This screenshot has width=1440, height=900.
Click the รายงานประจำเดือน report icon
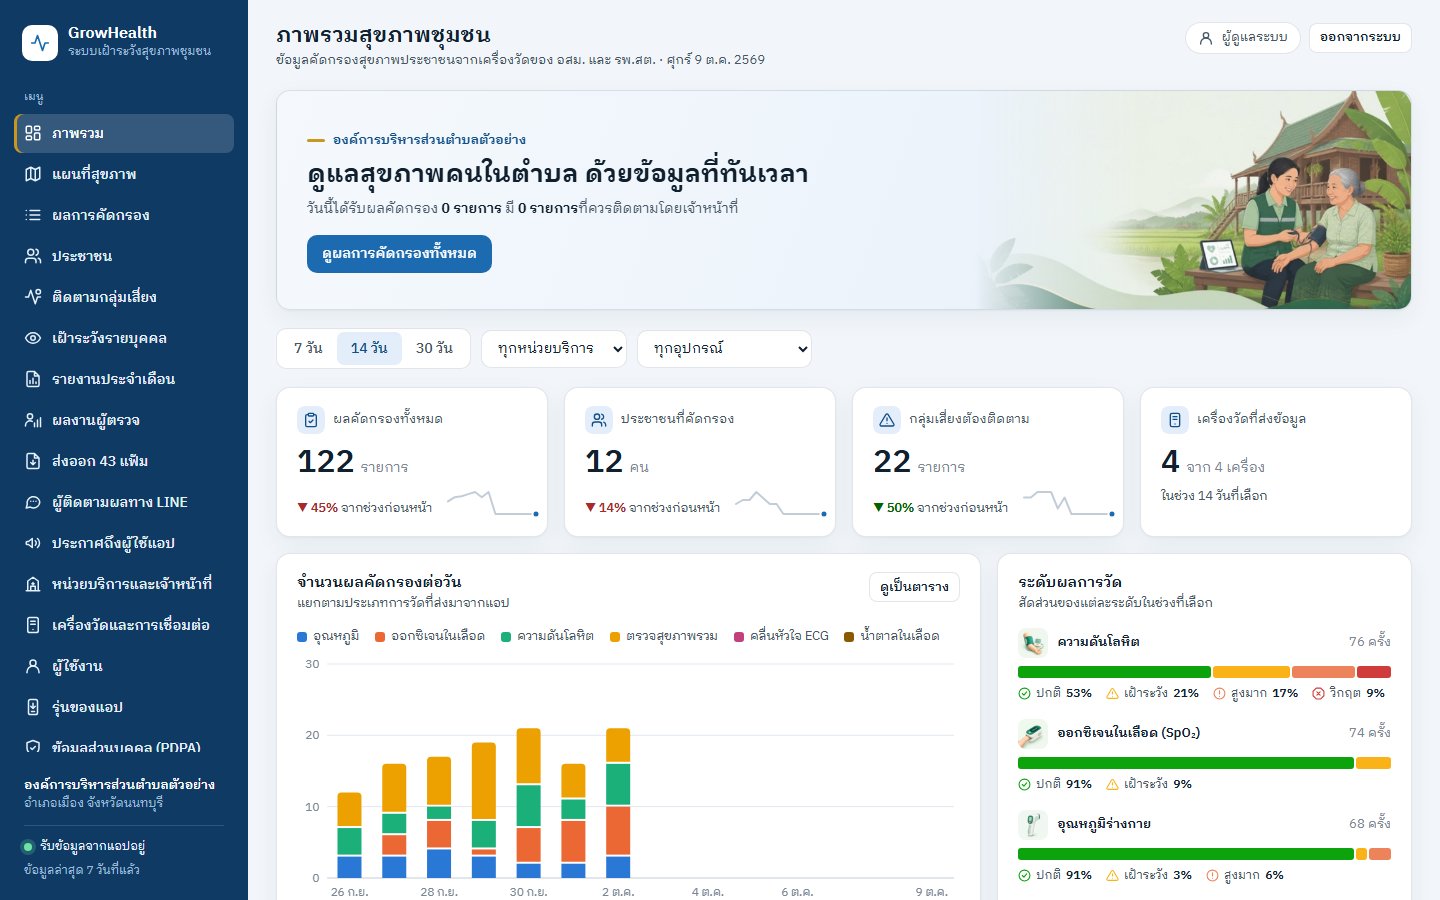[x=33, y=379]
